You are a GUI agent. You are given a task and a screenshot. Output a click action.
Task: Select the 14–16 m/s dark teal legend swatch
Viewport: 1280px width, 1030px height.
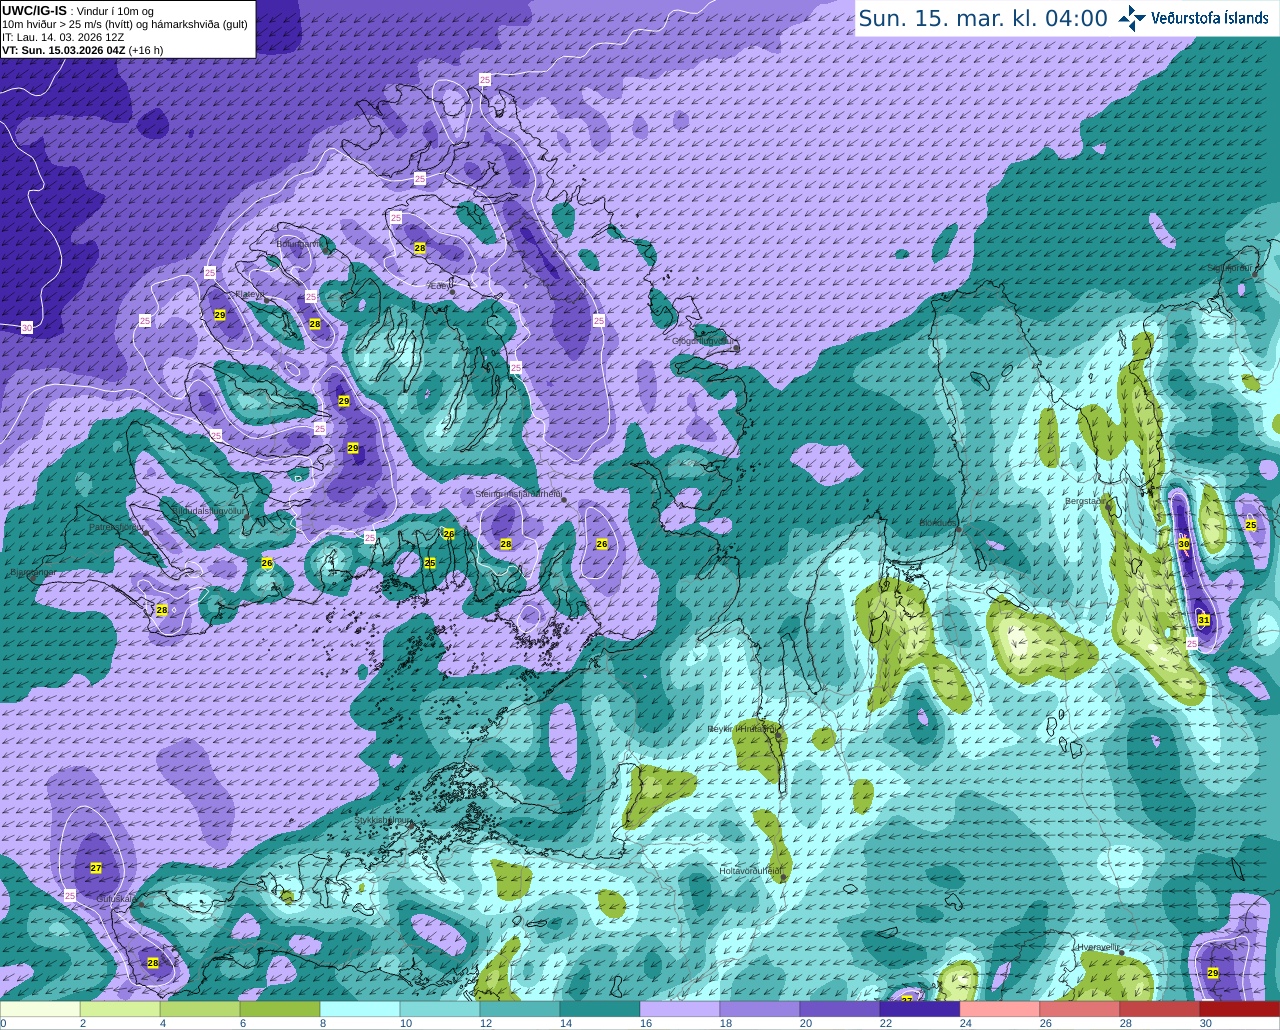click(x=600, y=1008)
